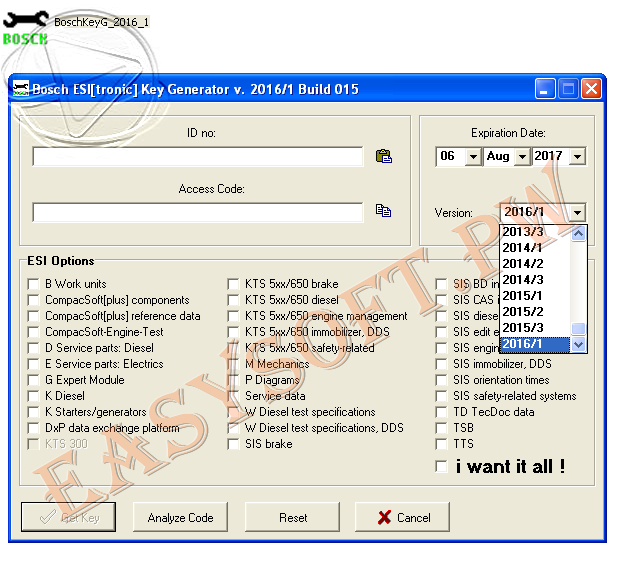Select version 2014/1 from list
This screenshot has height=561, width=624.
click(535, 247)
